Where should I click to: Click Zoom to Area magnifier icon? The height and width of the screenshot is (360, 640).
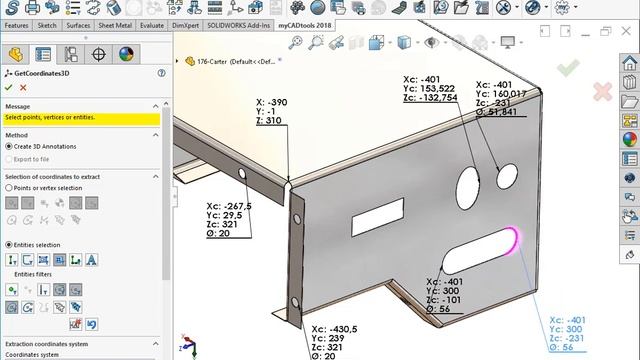coord(316,42)
